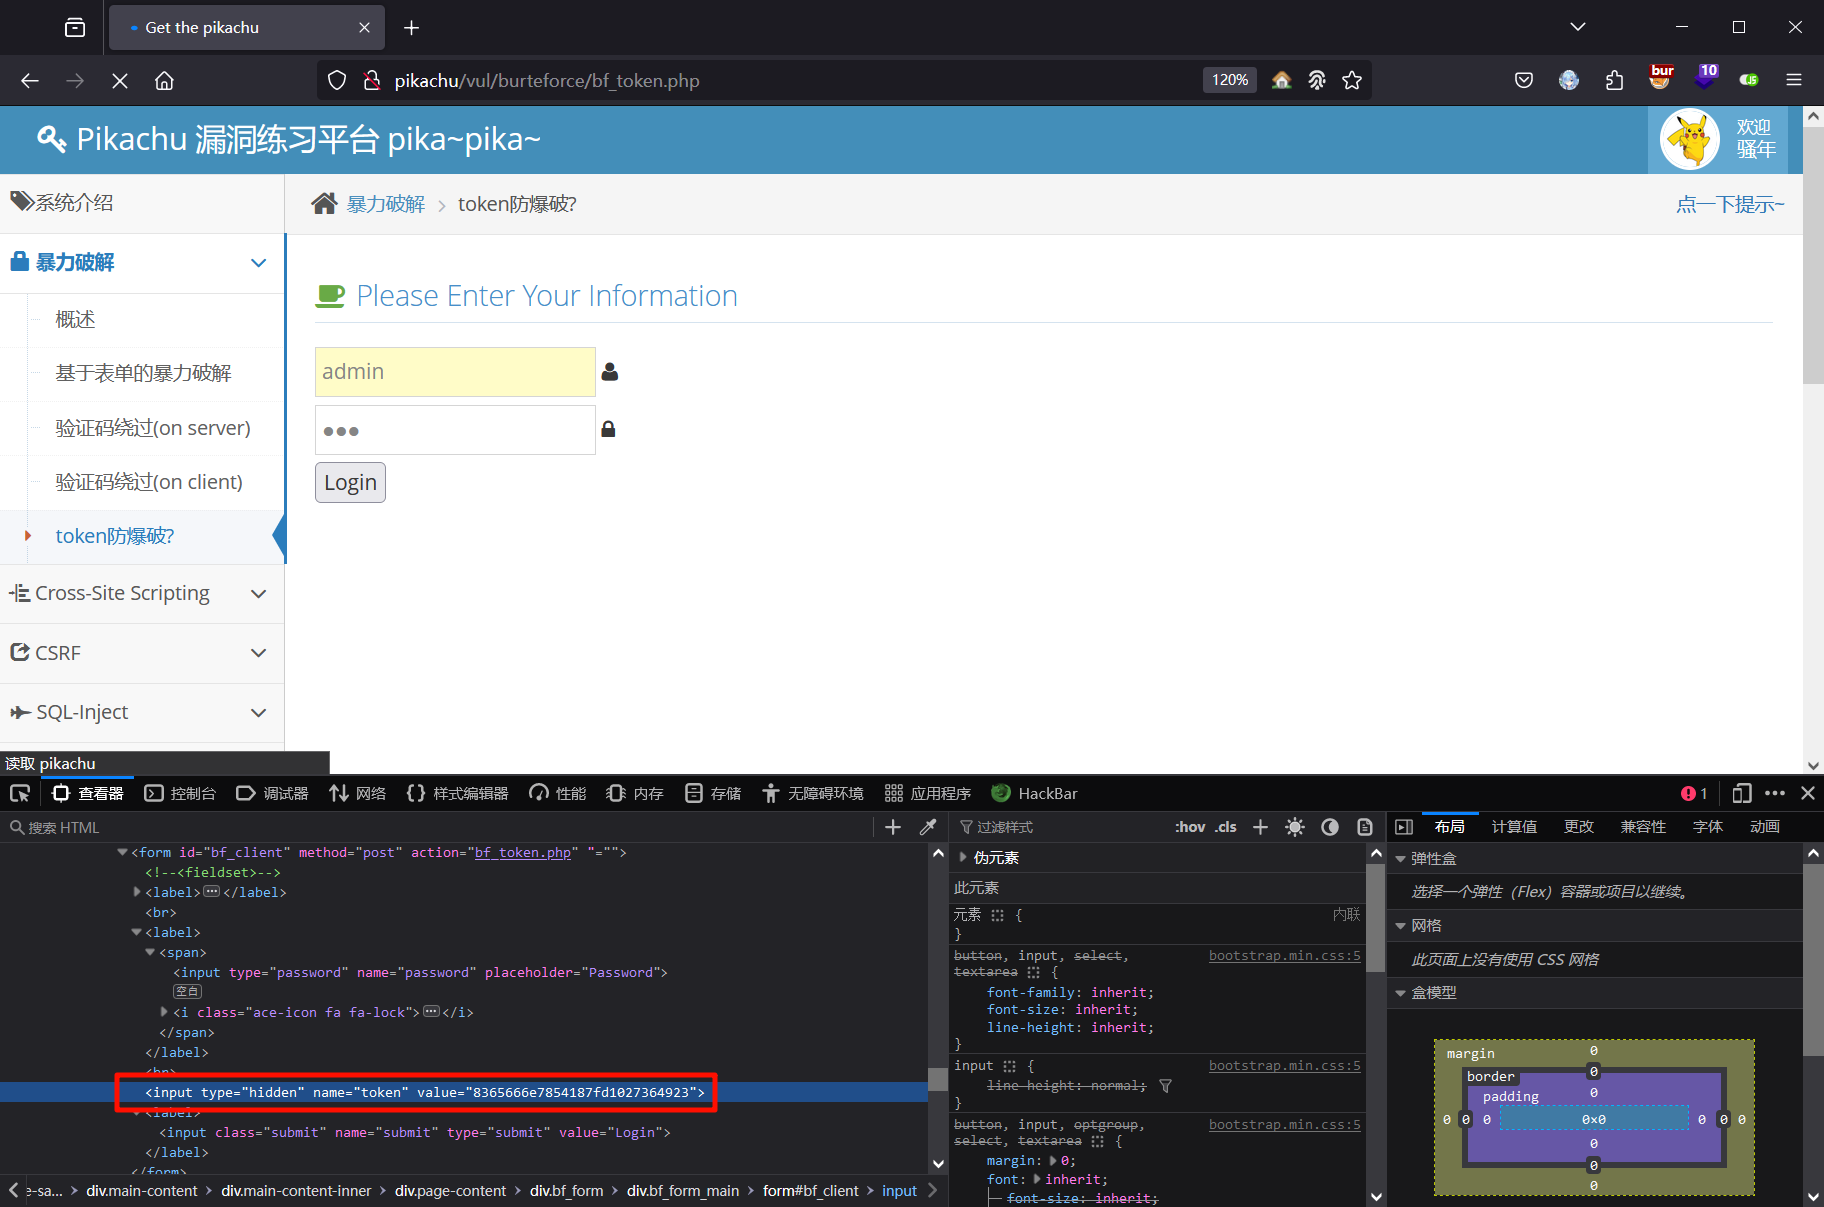Expand the Cross-Site Scripting menu
This screenshot has height=1207, width=1824.
click(142, 594)
